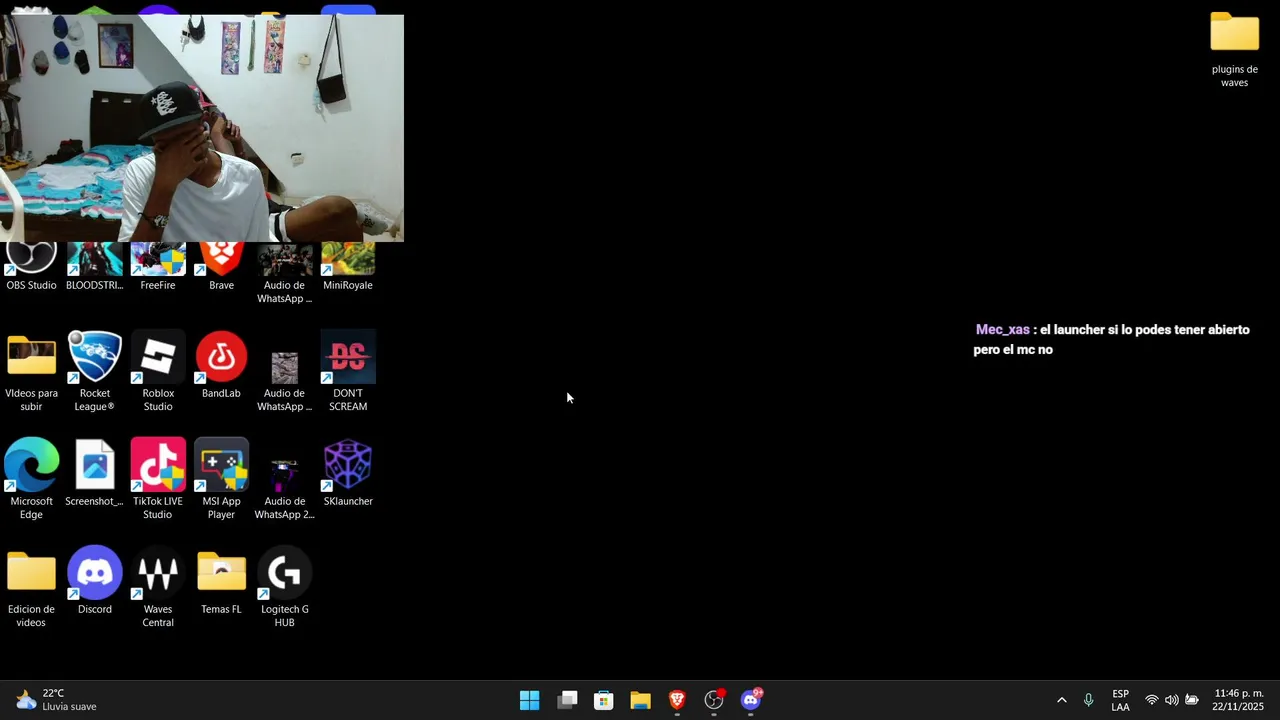Click the Mec_xas chat username
This screenshot has height=720, width=1280.
[1002, 330]
